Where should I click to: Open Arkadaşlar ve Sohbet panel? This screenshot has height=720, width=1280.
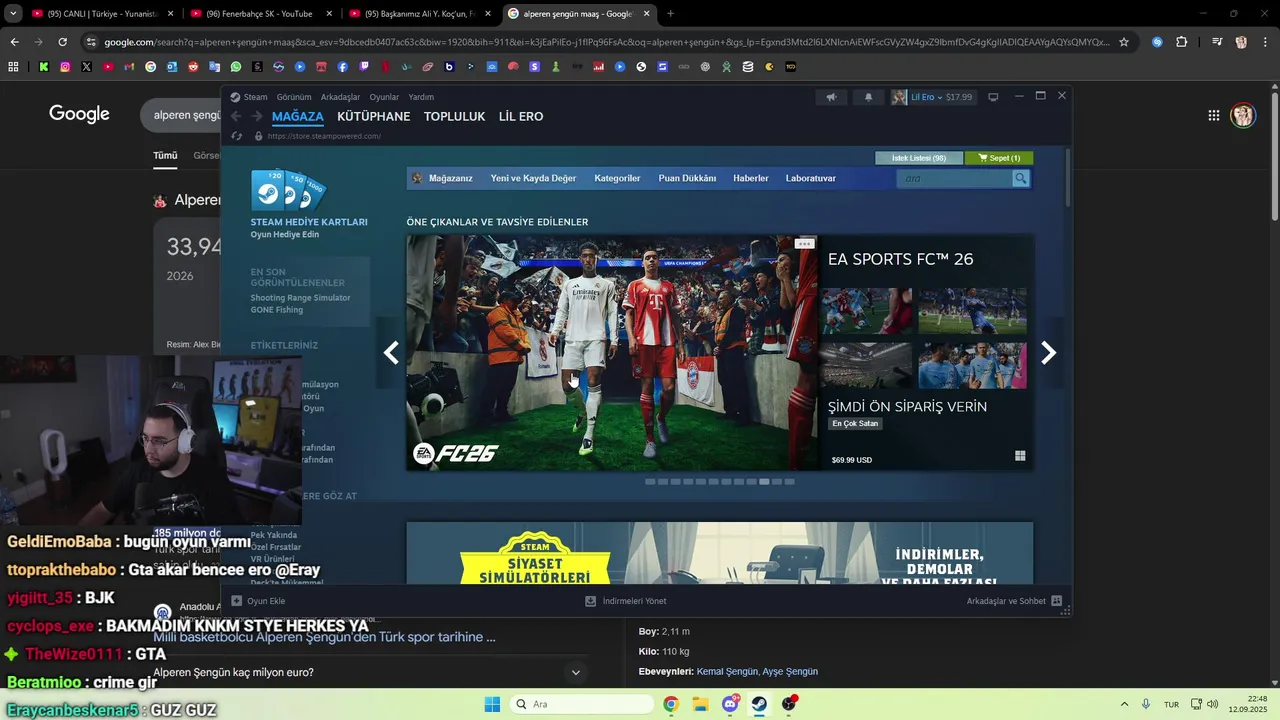(x=1015, y=601)
